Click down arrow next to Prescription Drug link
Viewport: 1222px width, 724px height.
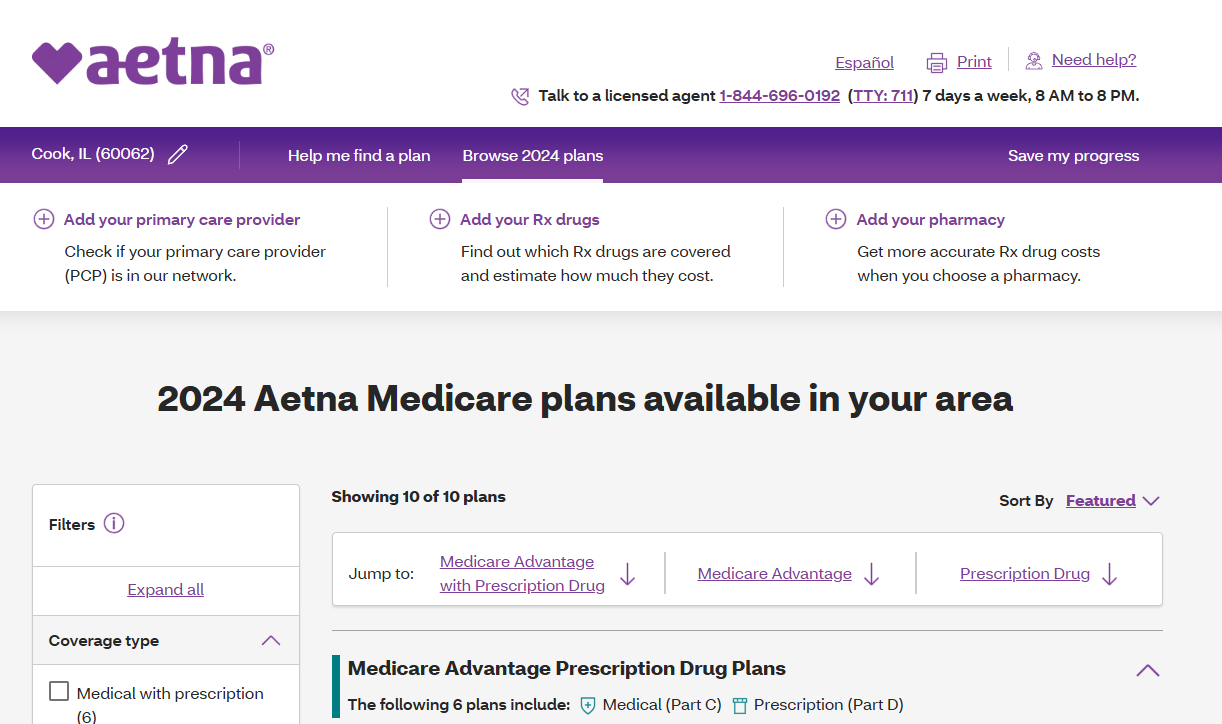1109,574
